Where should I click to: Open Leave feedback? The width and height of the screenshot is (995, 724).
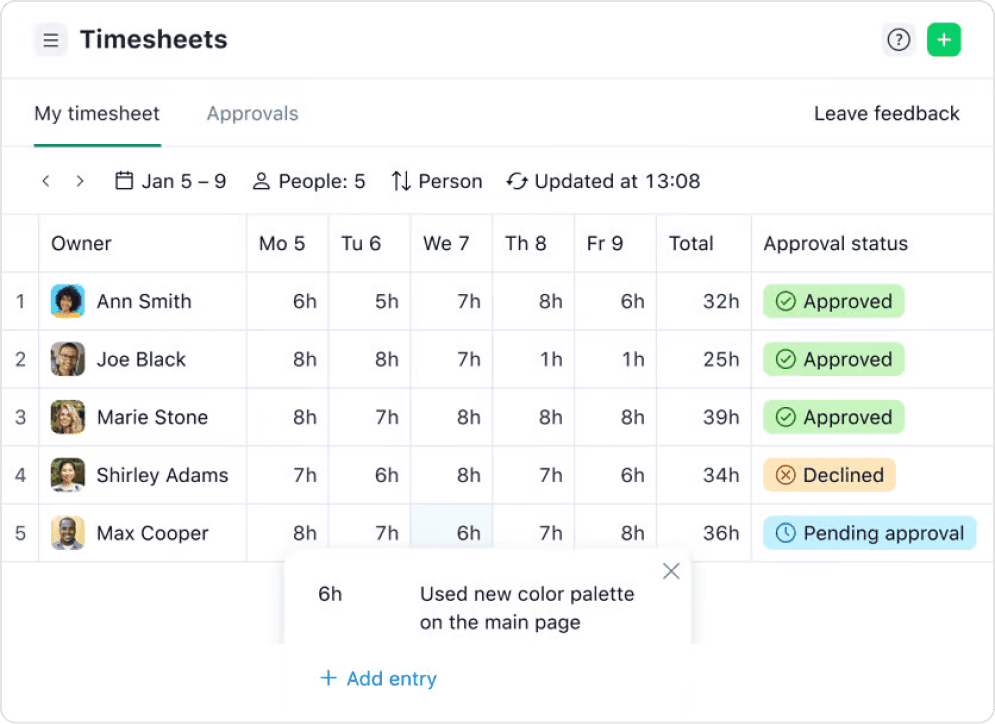pos(886,113)
